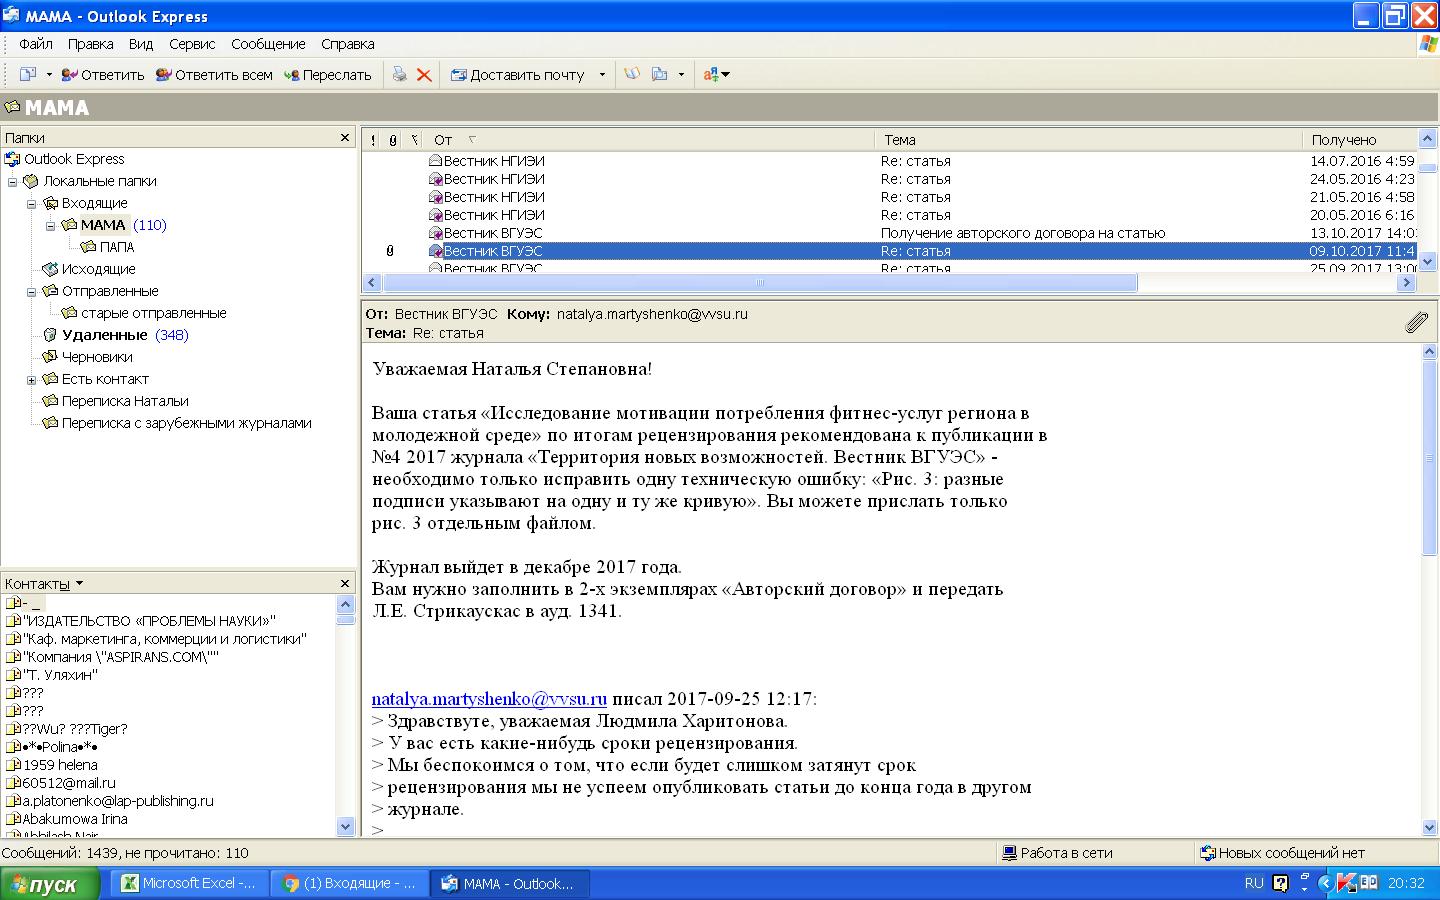This screenshot has width=1440, height=900.
Task: Click the Encoding language toolbar icon
Action: [711, 74]
